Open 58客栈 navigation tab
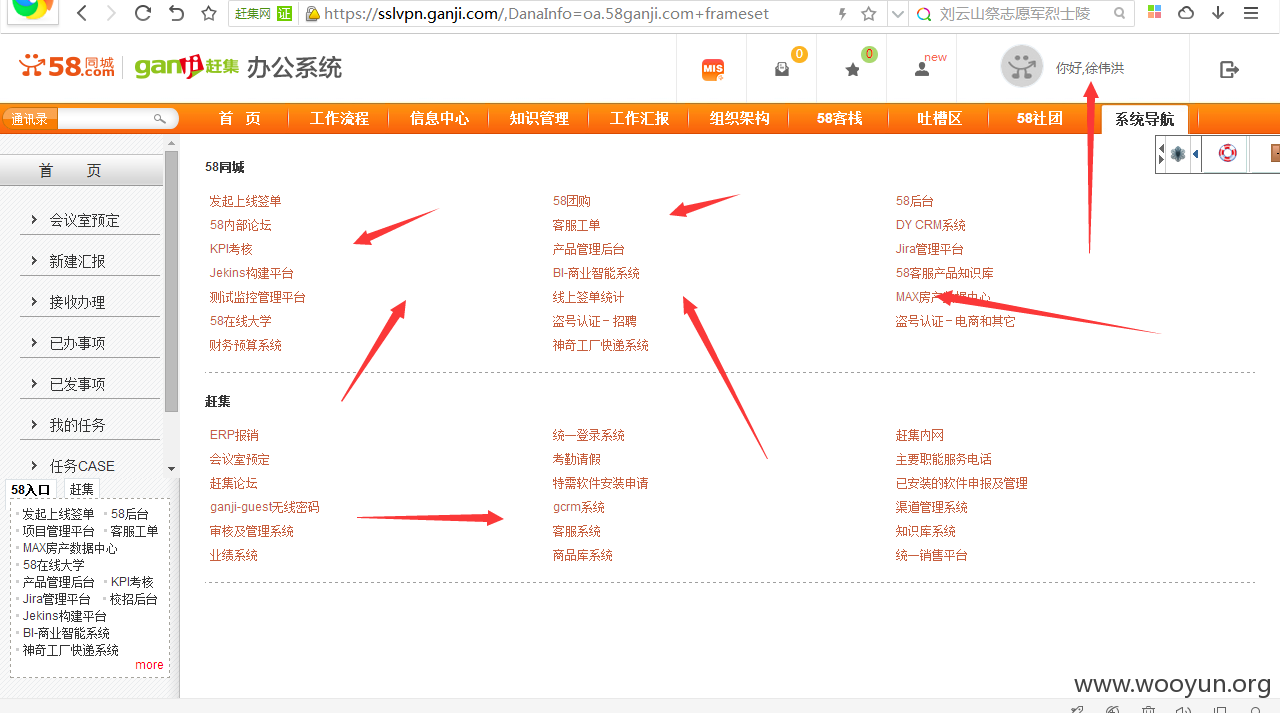The width and height of the screenshot is (1280, 713). click(839, 118)
